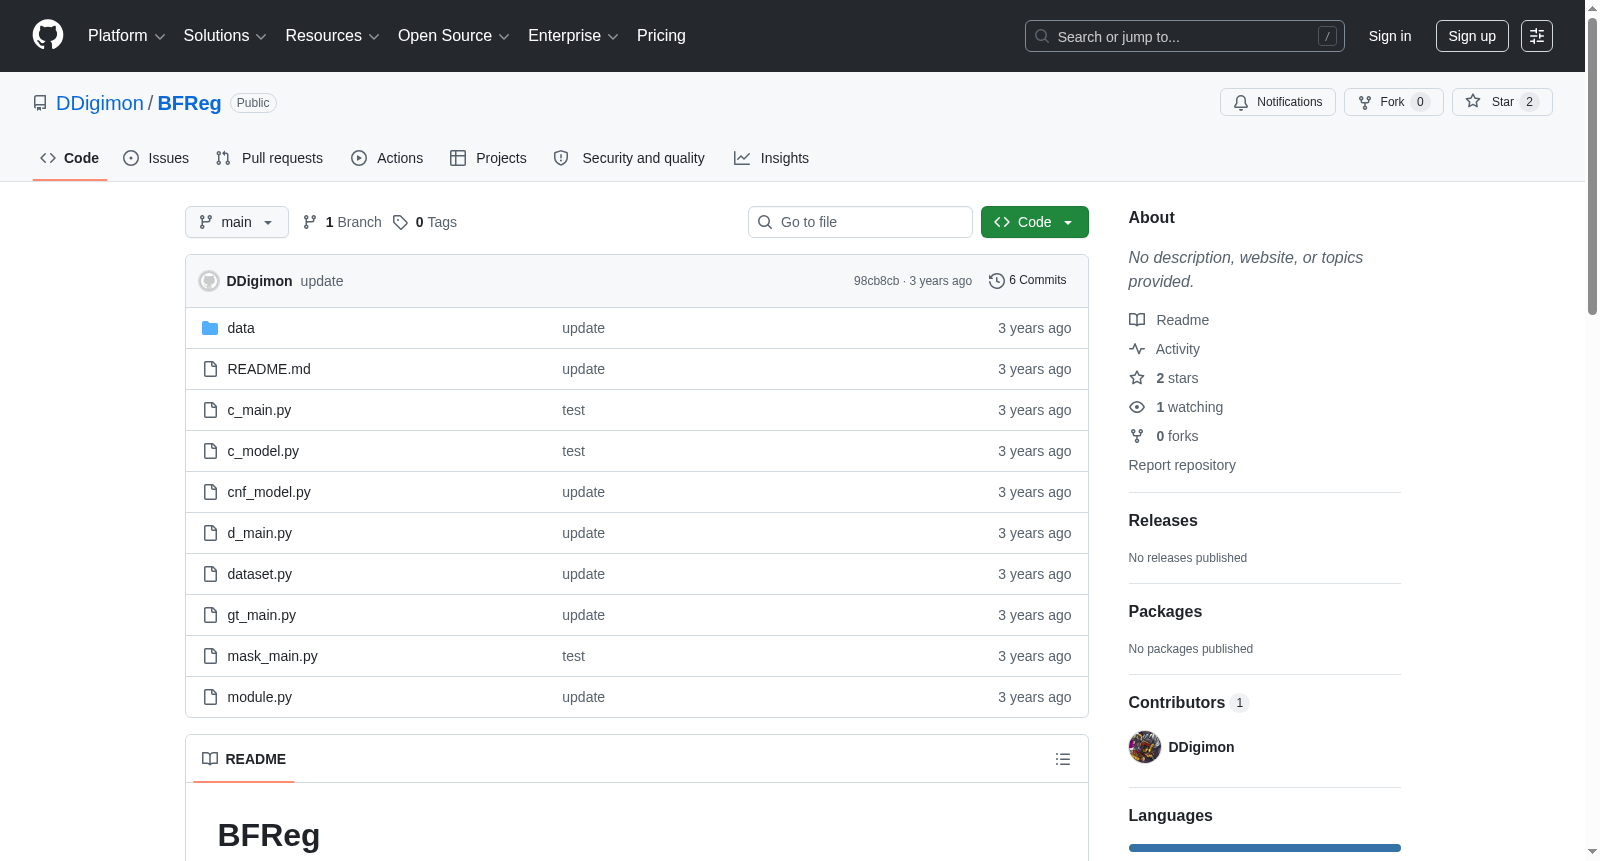Focus the Search or jump to field
Screen dimensions: 1600x861
(1185, 36)
